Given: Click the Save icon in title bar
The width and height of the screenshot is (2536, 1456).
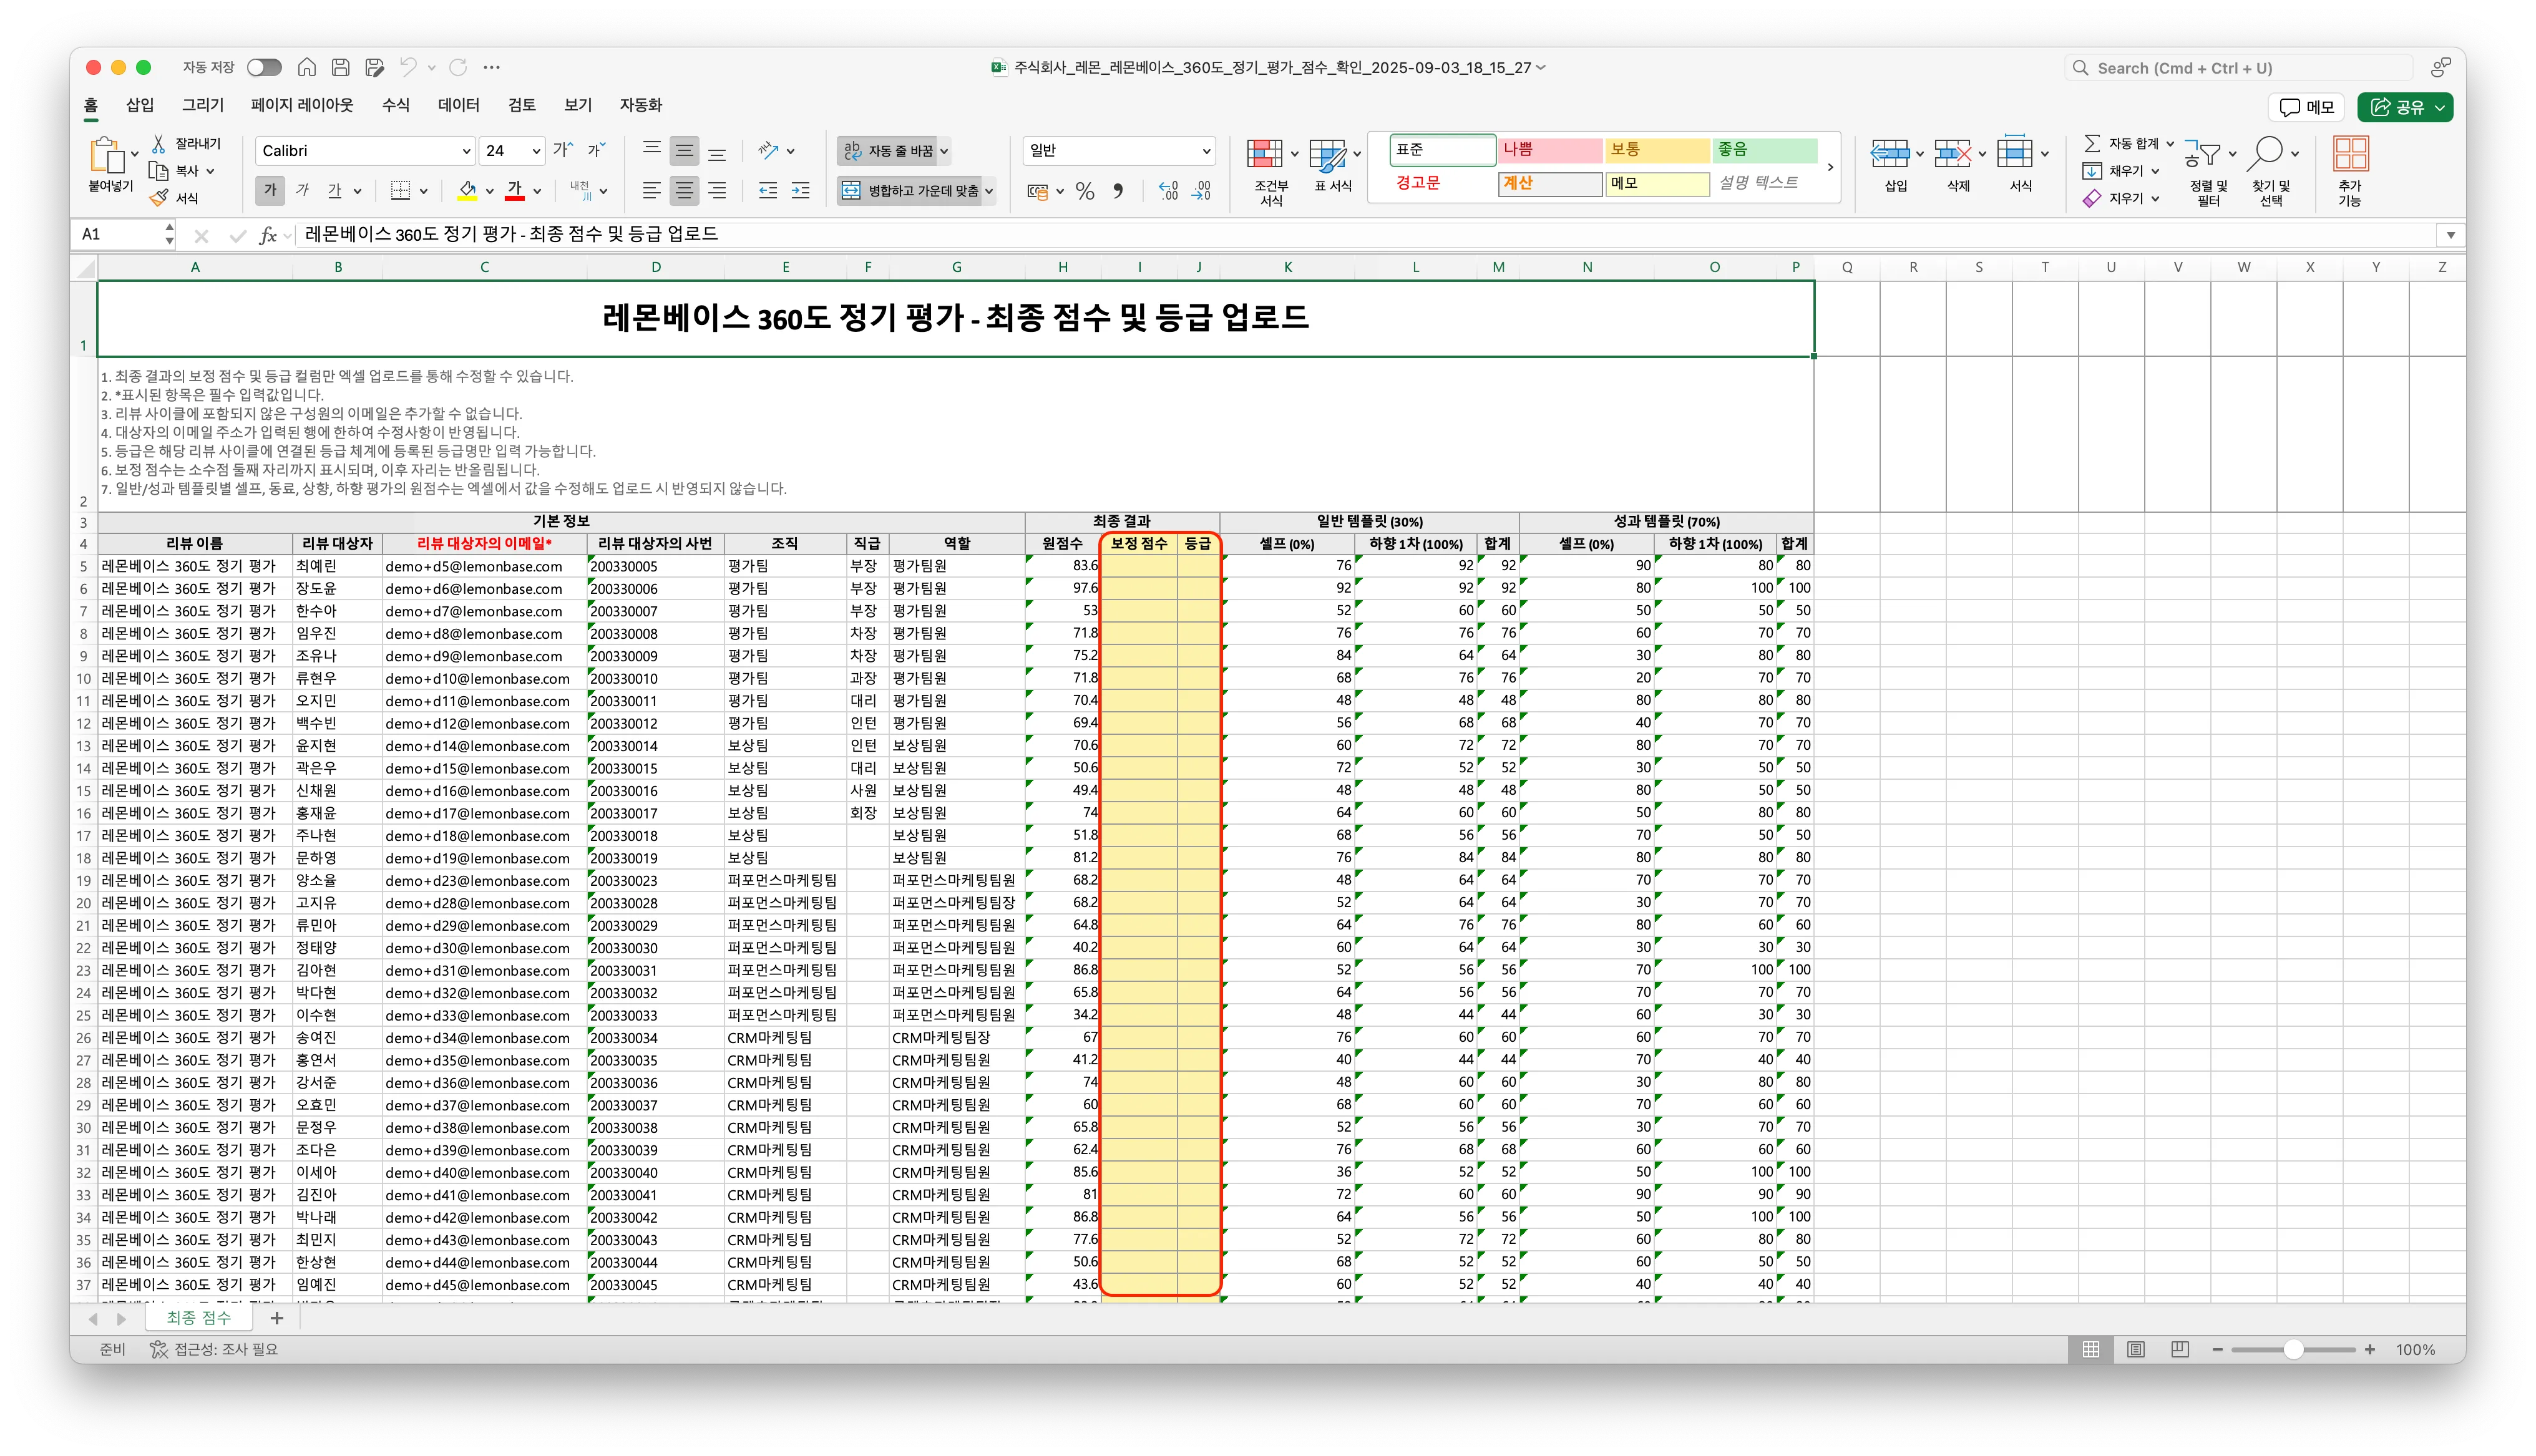Looking at the screenshot, I should (x=341, y=67).
